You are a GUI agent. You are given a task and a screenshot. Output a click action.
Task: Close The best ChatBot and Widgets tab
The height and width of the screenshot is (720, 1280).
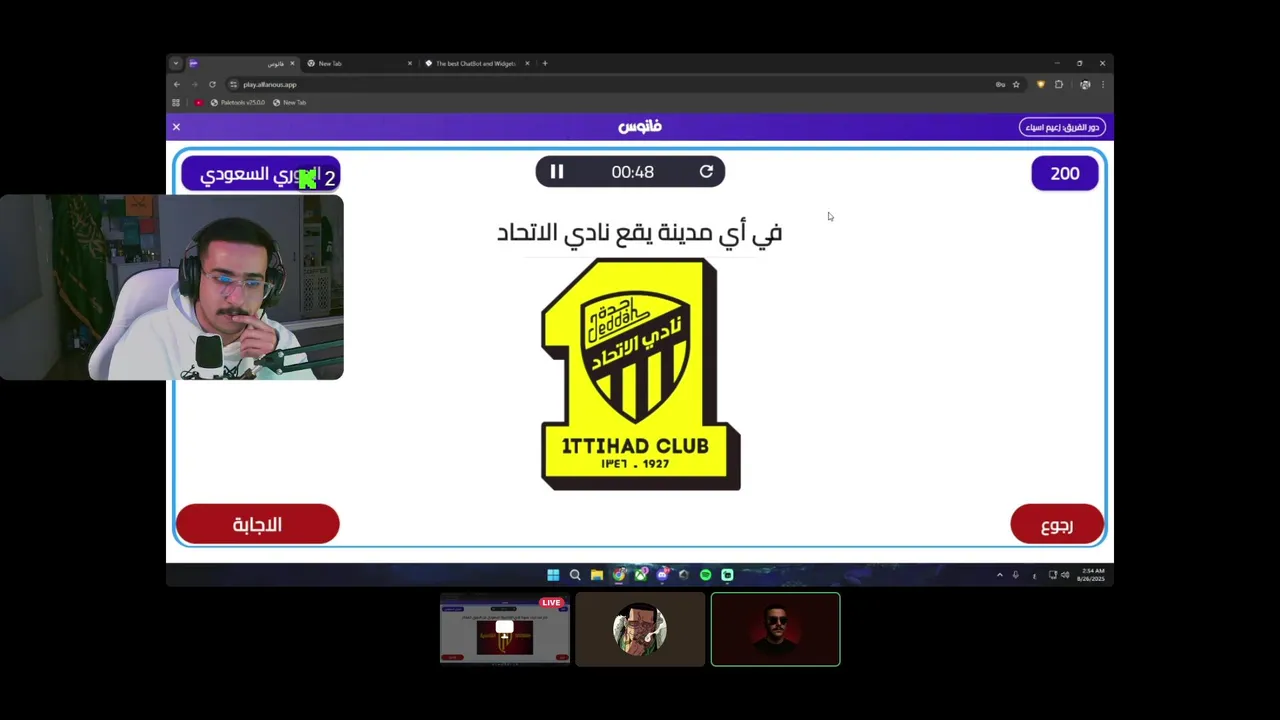click(527, 63)
